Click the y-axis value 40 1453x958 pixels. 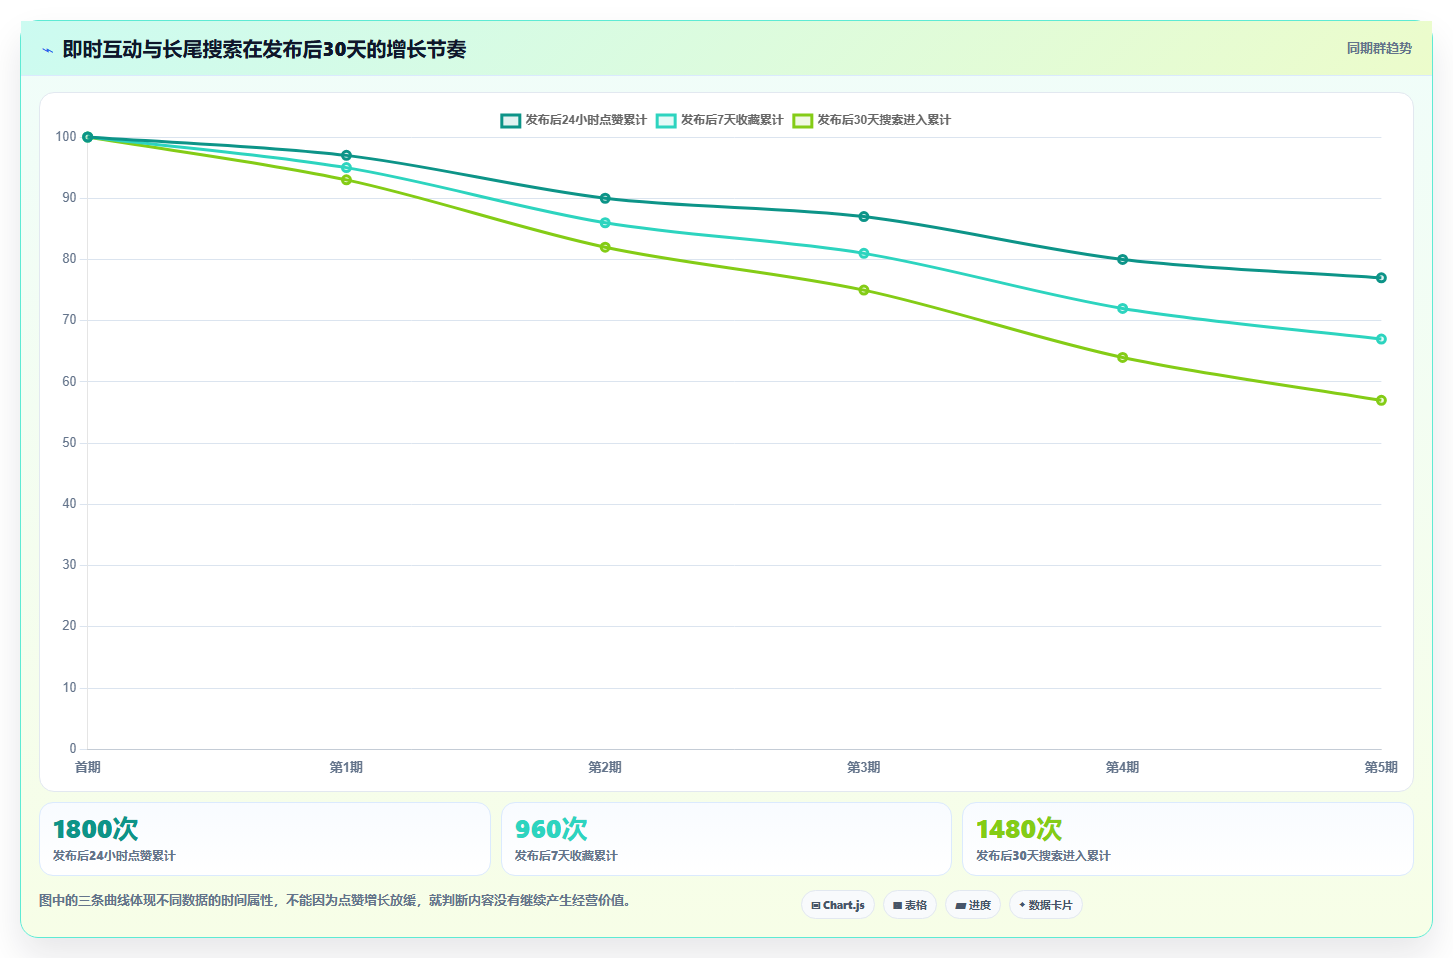tap(69, 504)
